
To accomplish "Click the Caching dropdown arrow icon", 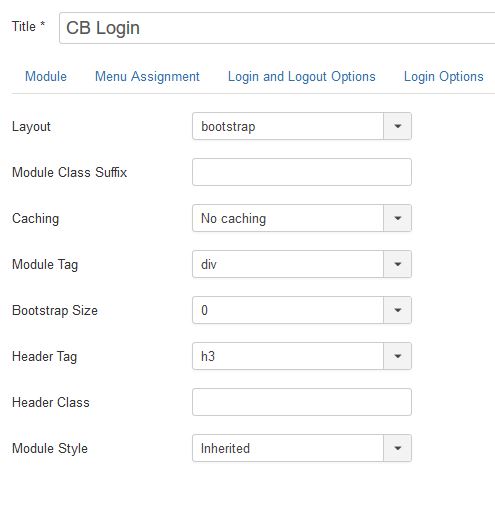I will [x=397, y=218].
